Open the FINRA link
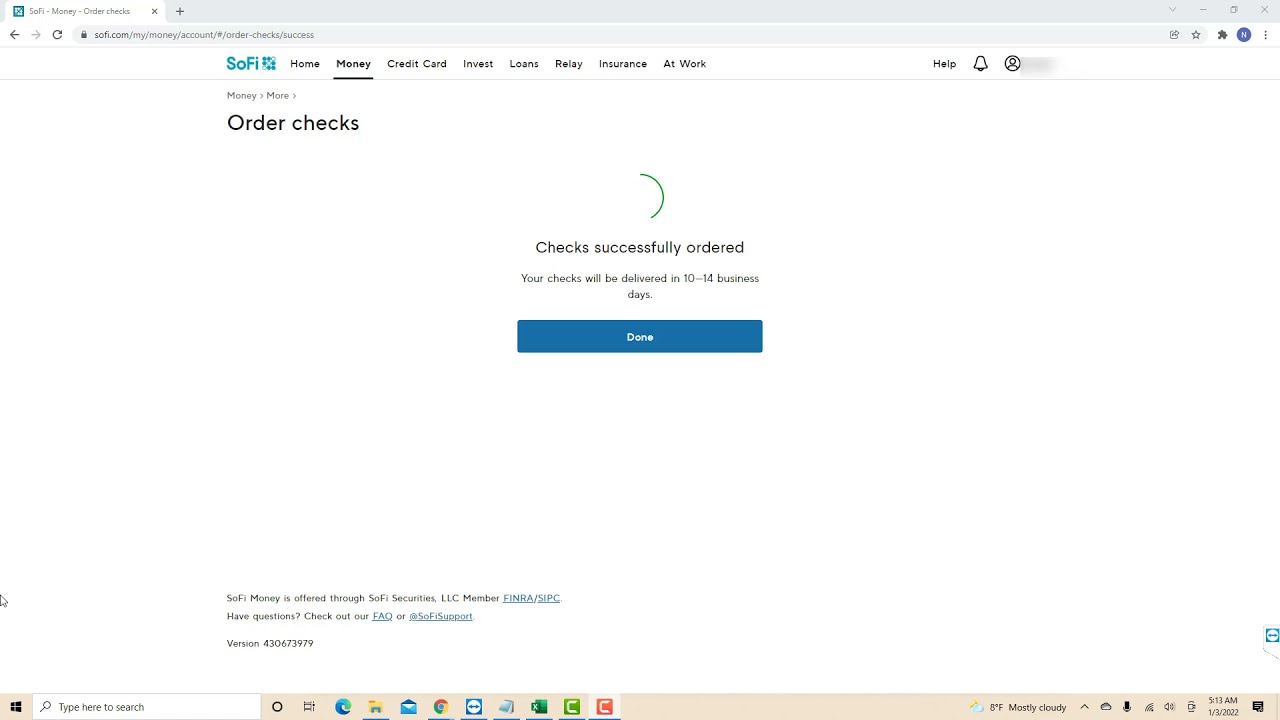This screenshot has height=720, width=1280. (518, 598)
